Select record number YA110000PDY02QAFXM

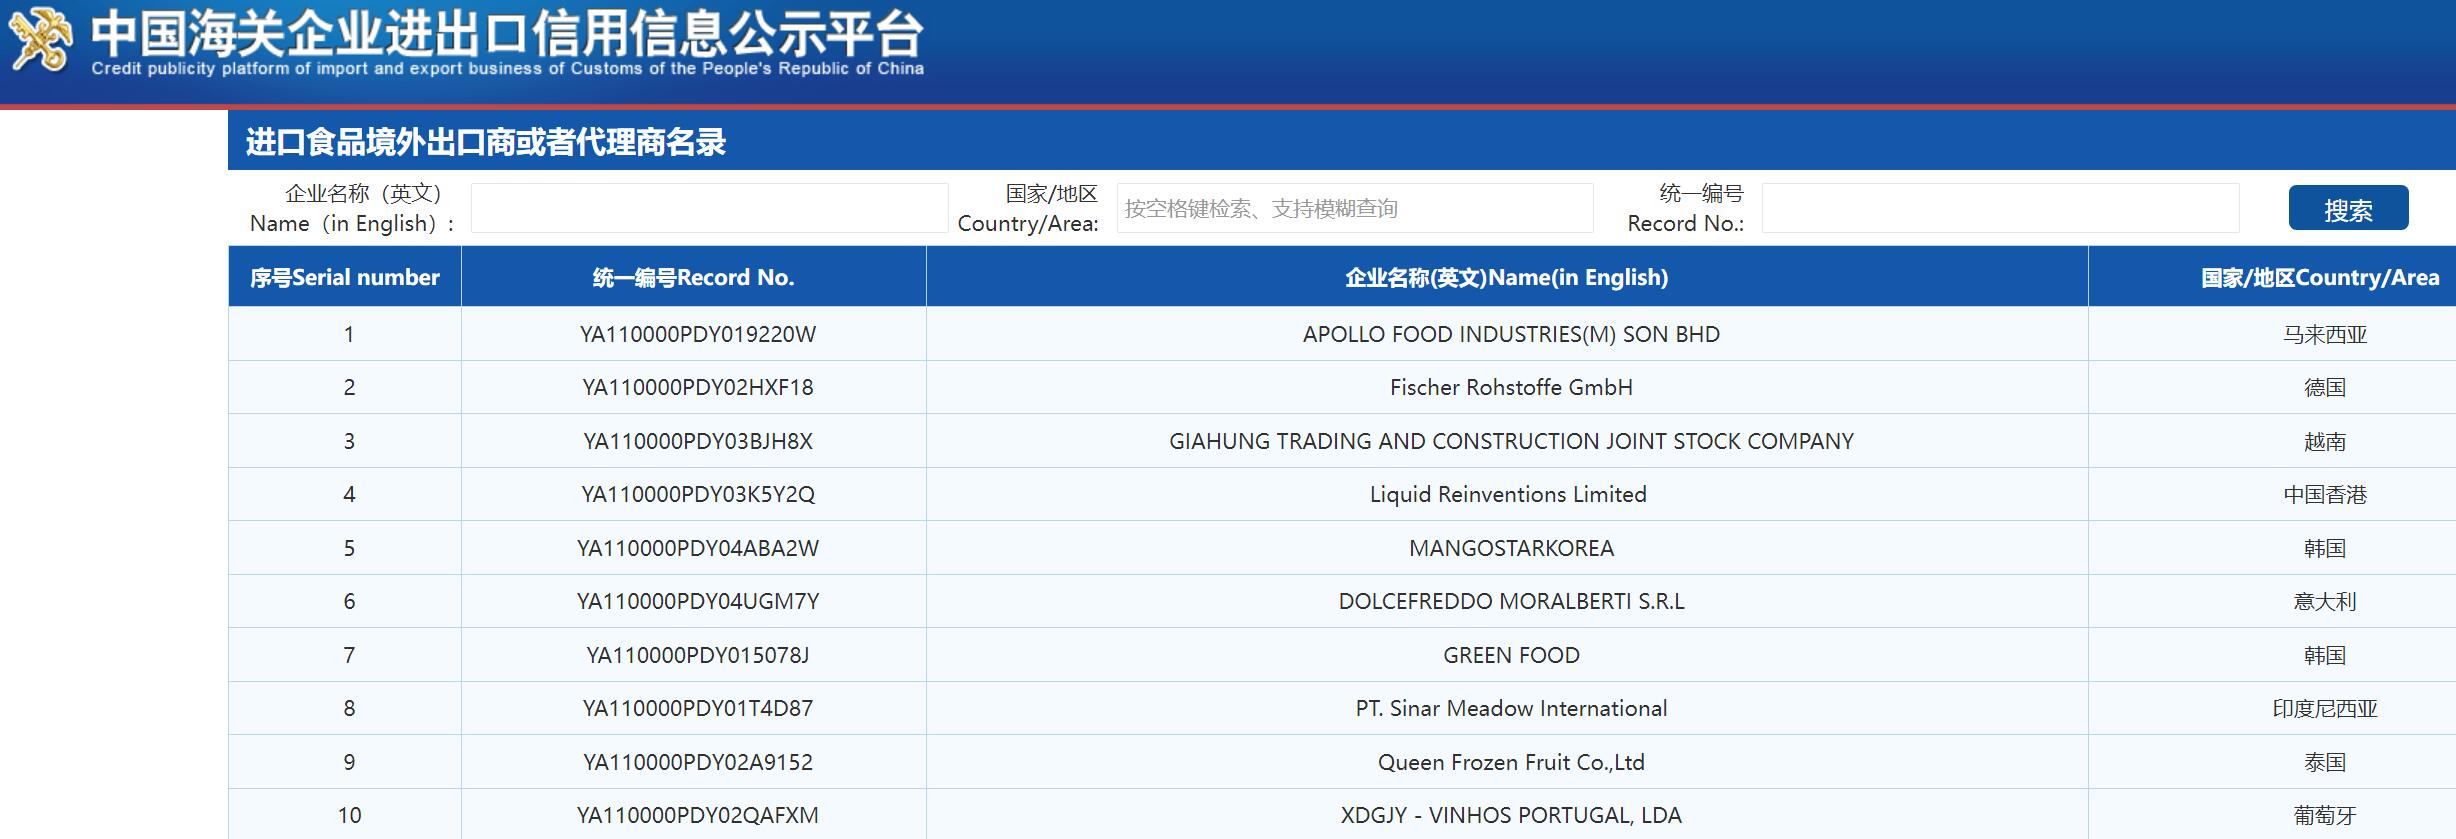point(698,815)
